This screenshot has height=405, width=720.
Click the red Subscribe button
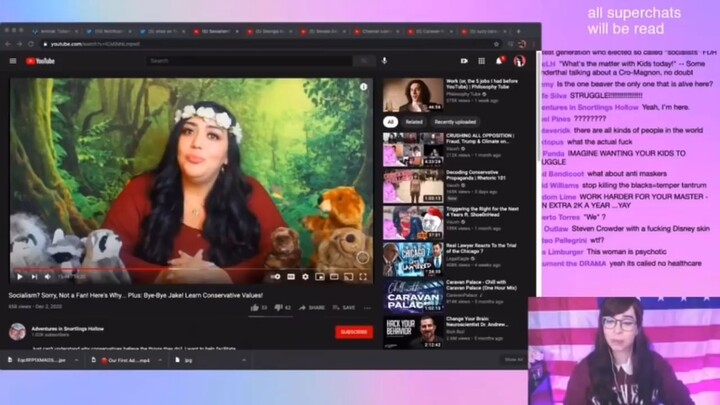coord(354,332)
